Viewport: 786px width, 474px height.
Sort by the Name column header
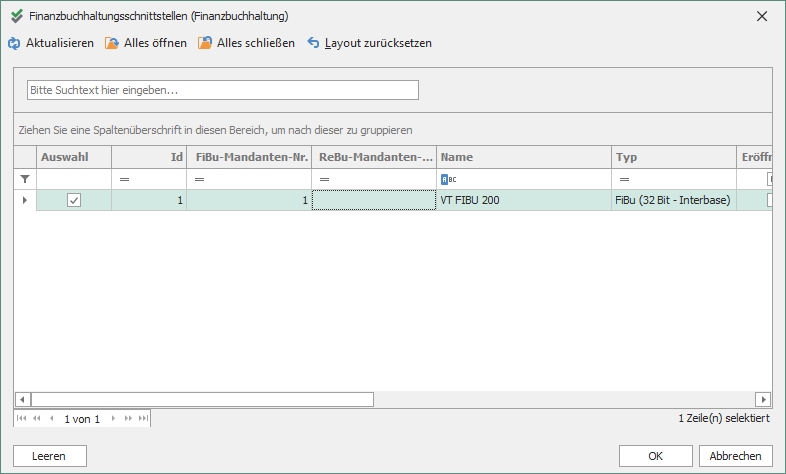524,157
